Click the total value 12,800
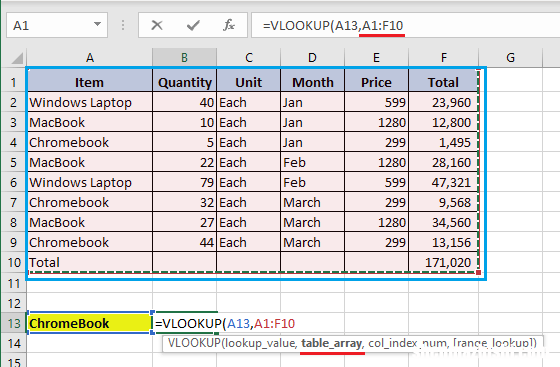The height and width of the screenshot is (367, 560). (443, 122)
